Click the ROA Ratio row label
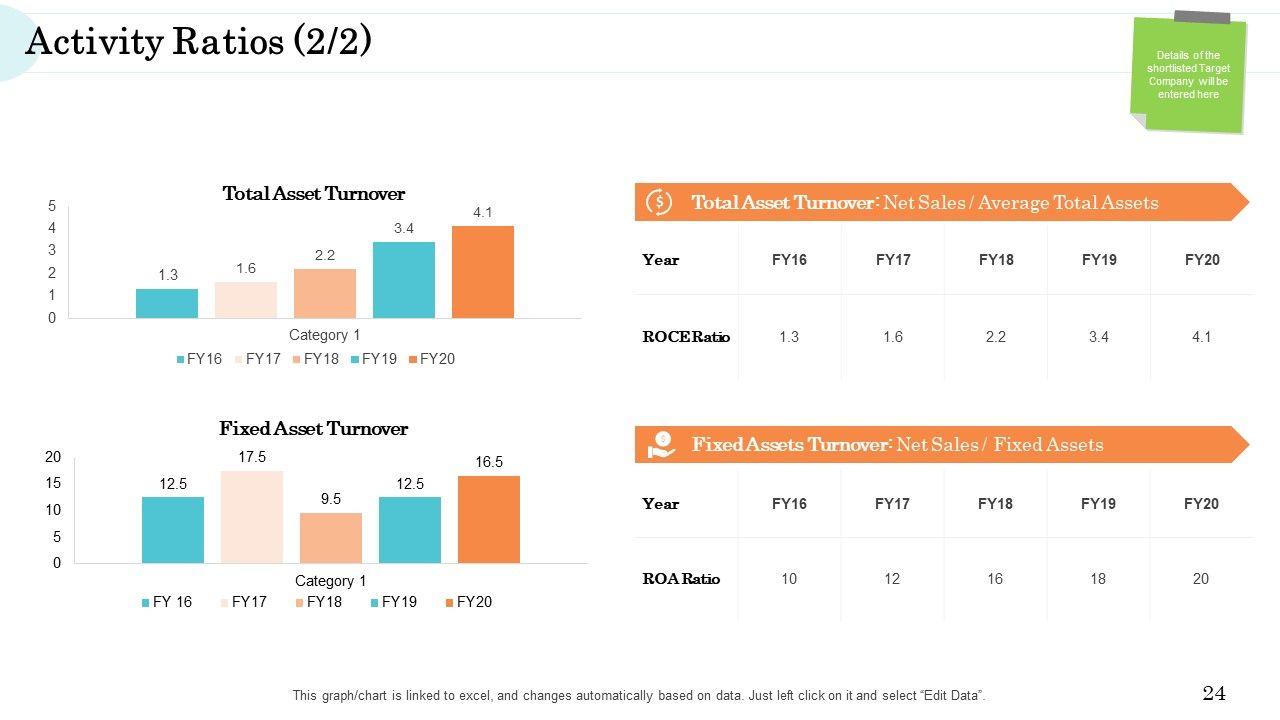 [681, 579]
